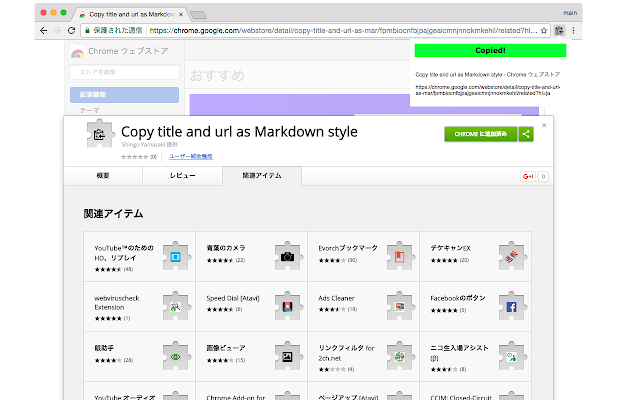Screen dimensions: 640x400
Task: Click the ニコ生入場アシスト title text
Action: click(x=459, y=353)
